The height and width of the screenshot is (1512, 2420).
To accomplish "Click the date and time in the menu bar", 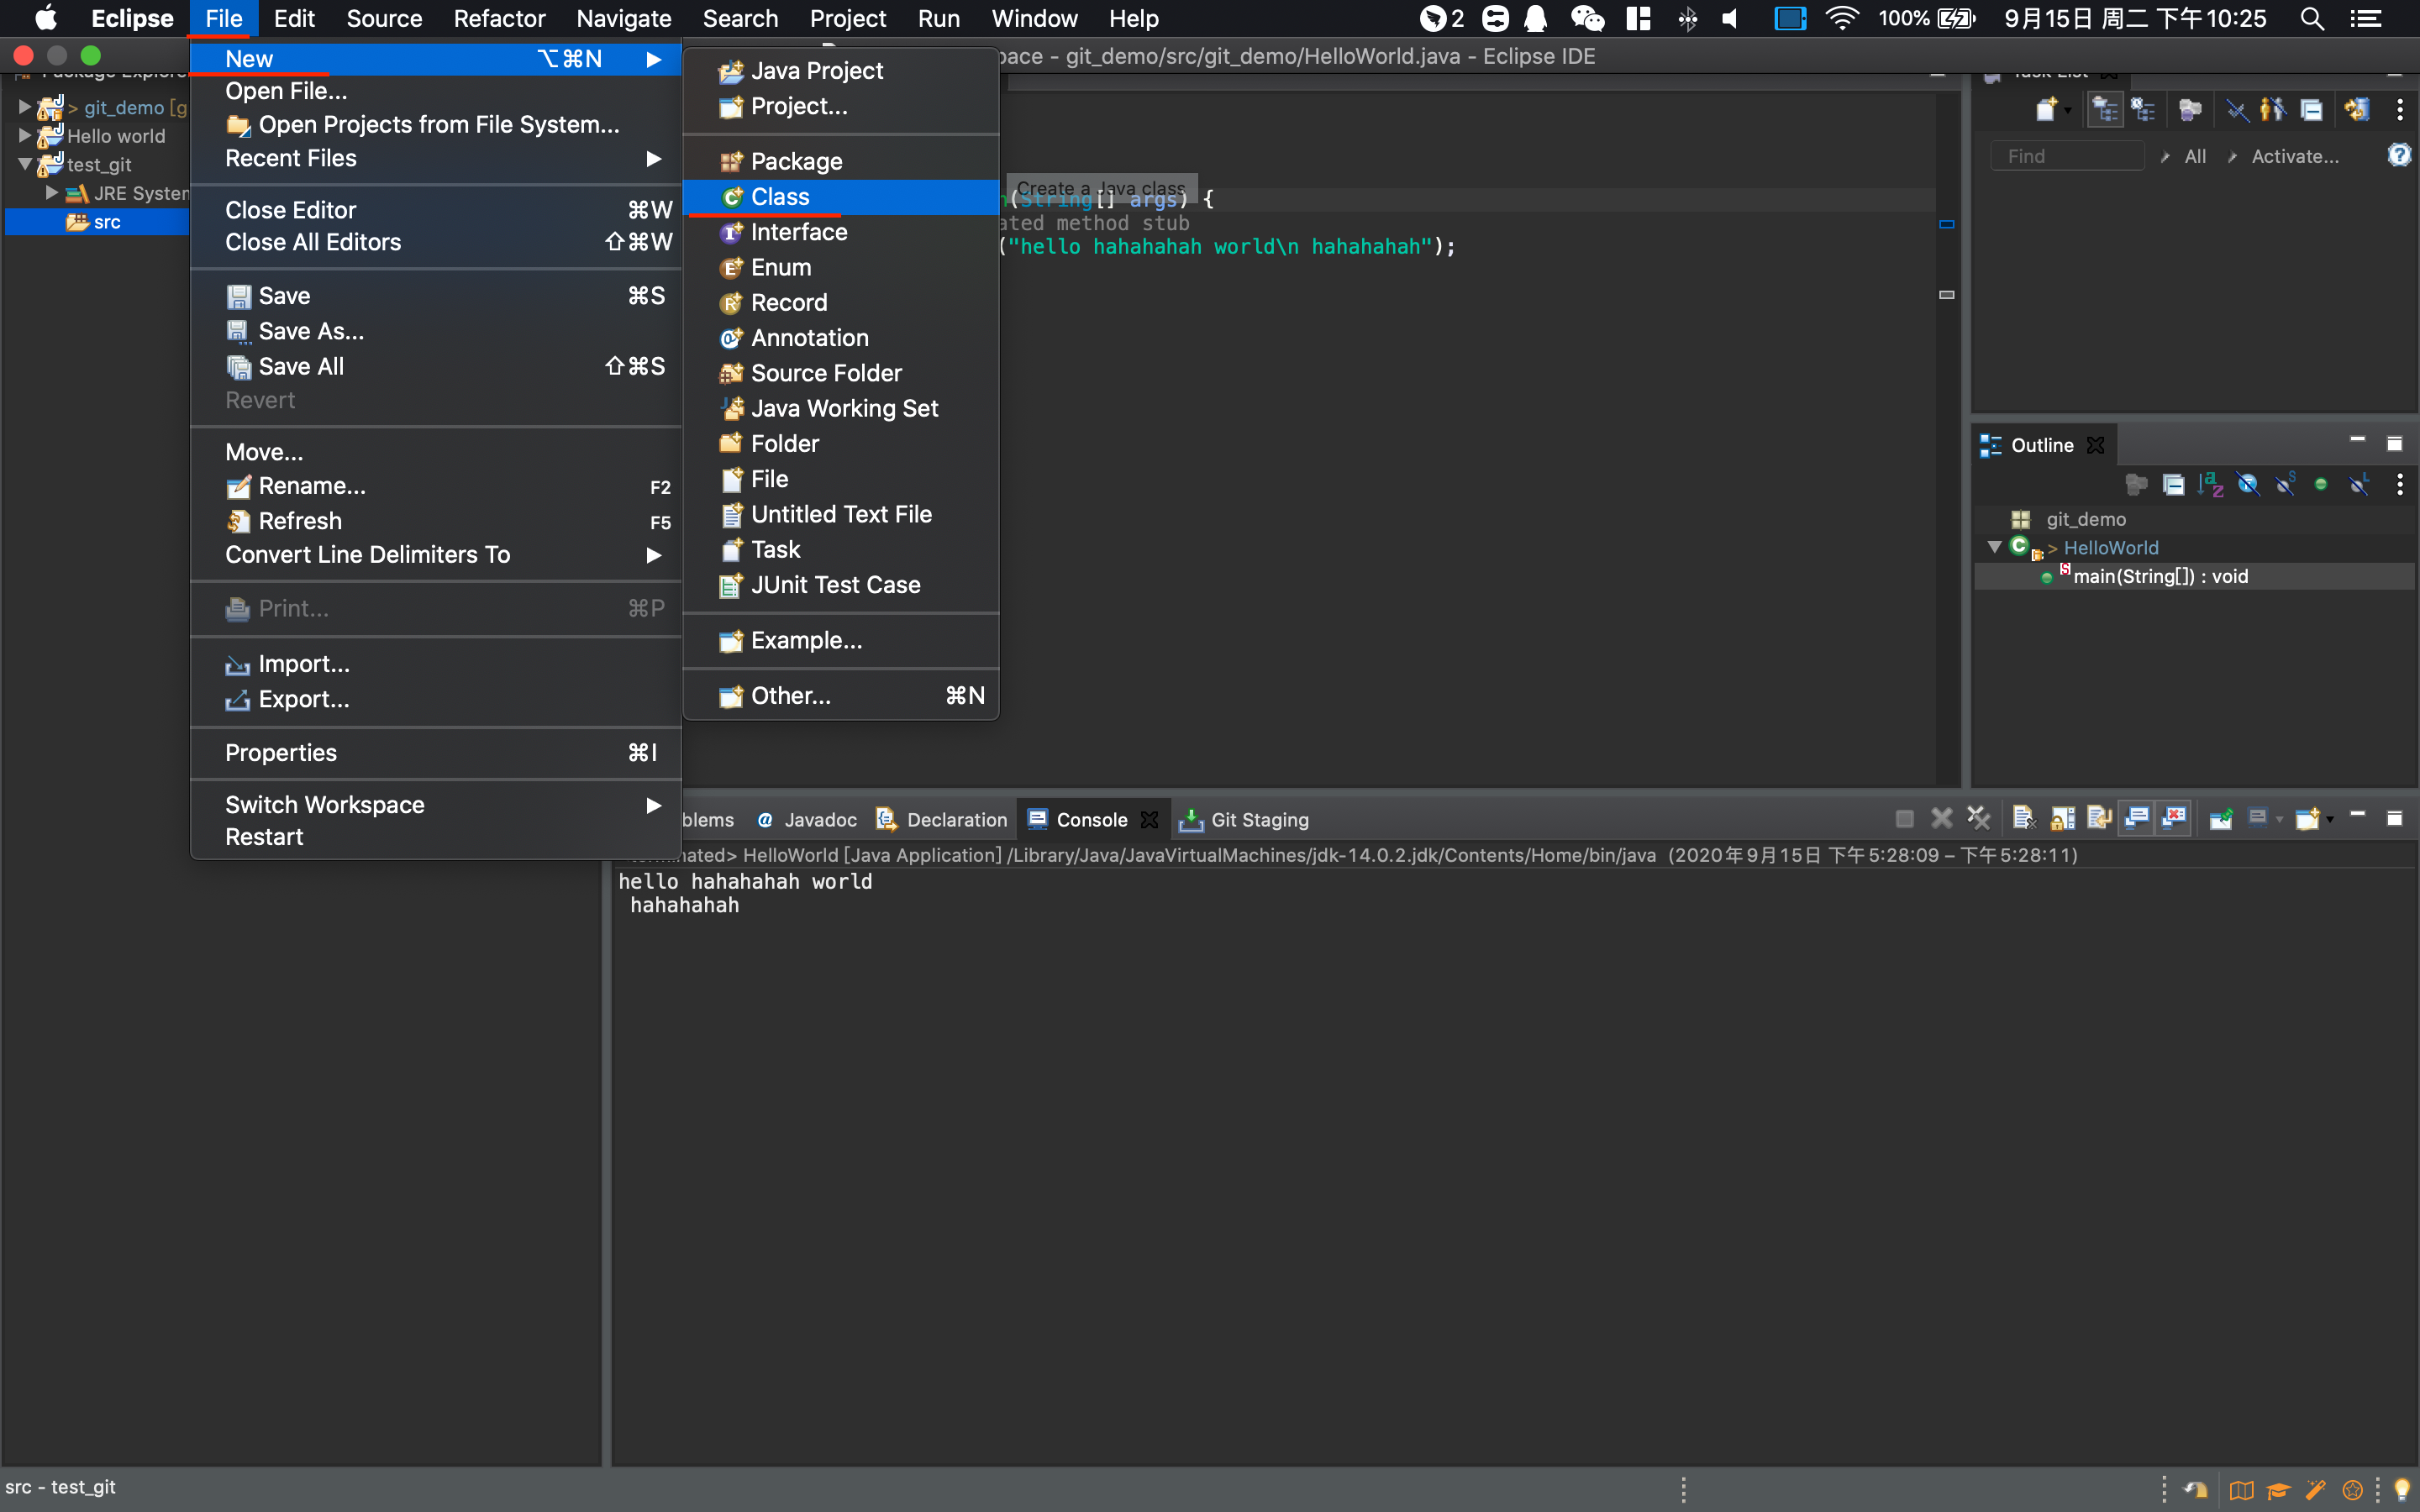I will point(2135,18).
